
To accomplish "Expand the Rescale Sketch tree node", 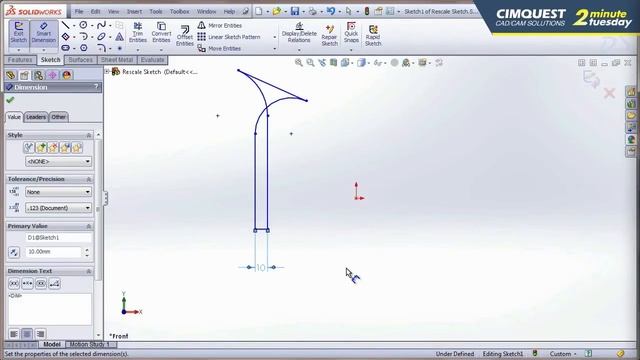I will tap(107, 71).
